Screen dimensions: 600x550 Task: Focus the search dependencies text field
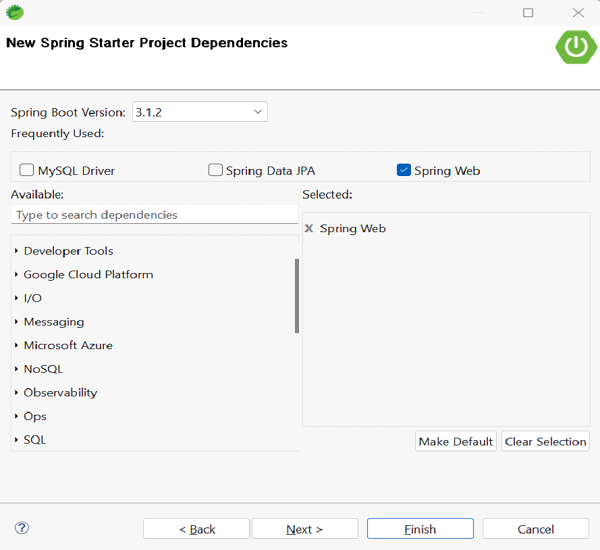tap(154, 215)
